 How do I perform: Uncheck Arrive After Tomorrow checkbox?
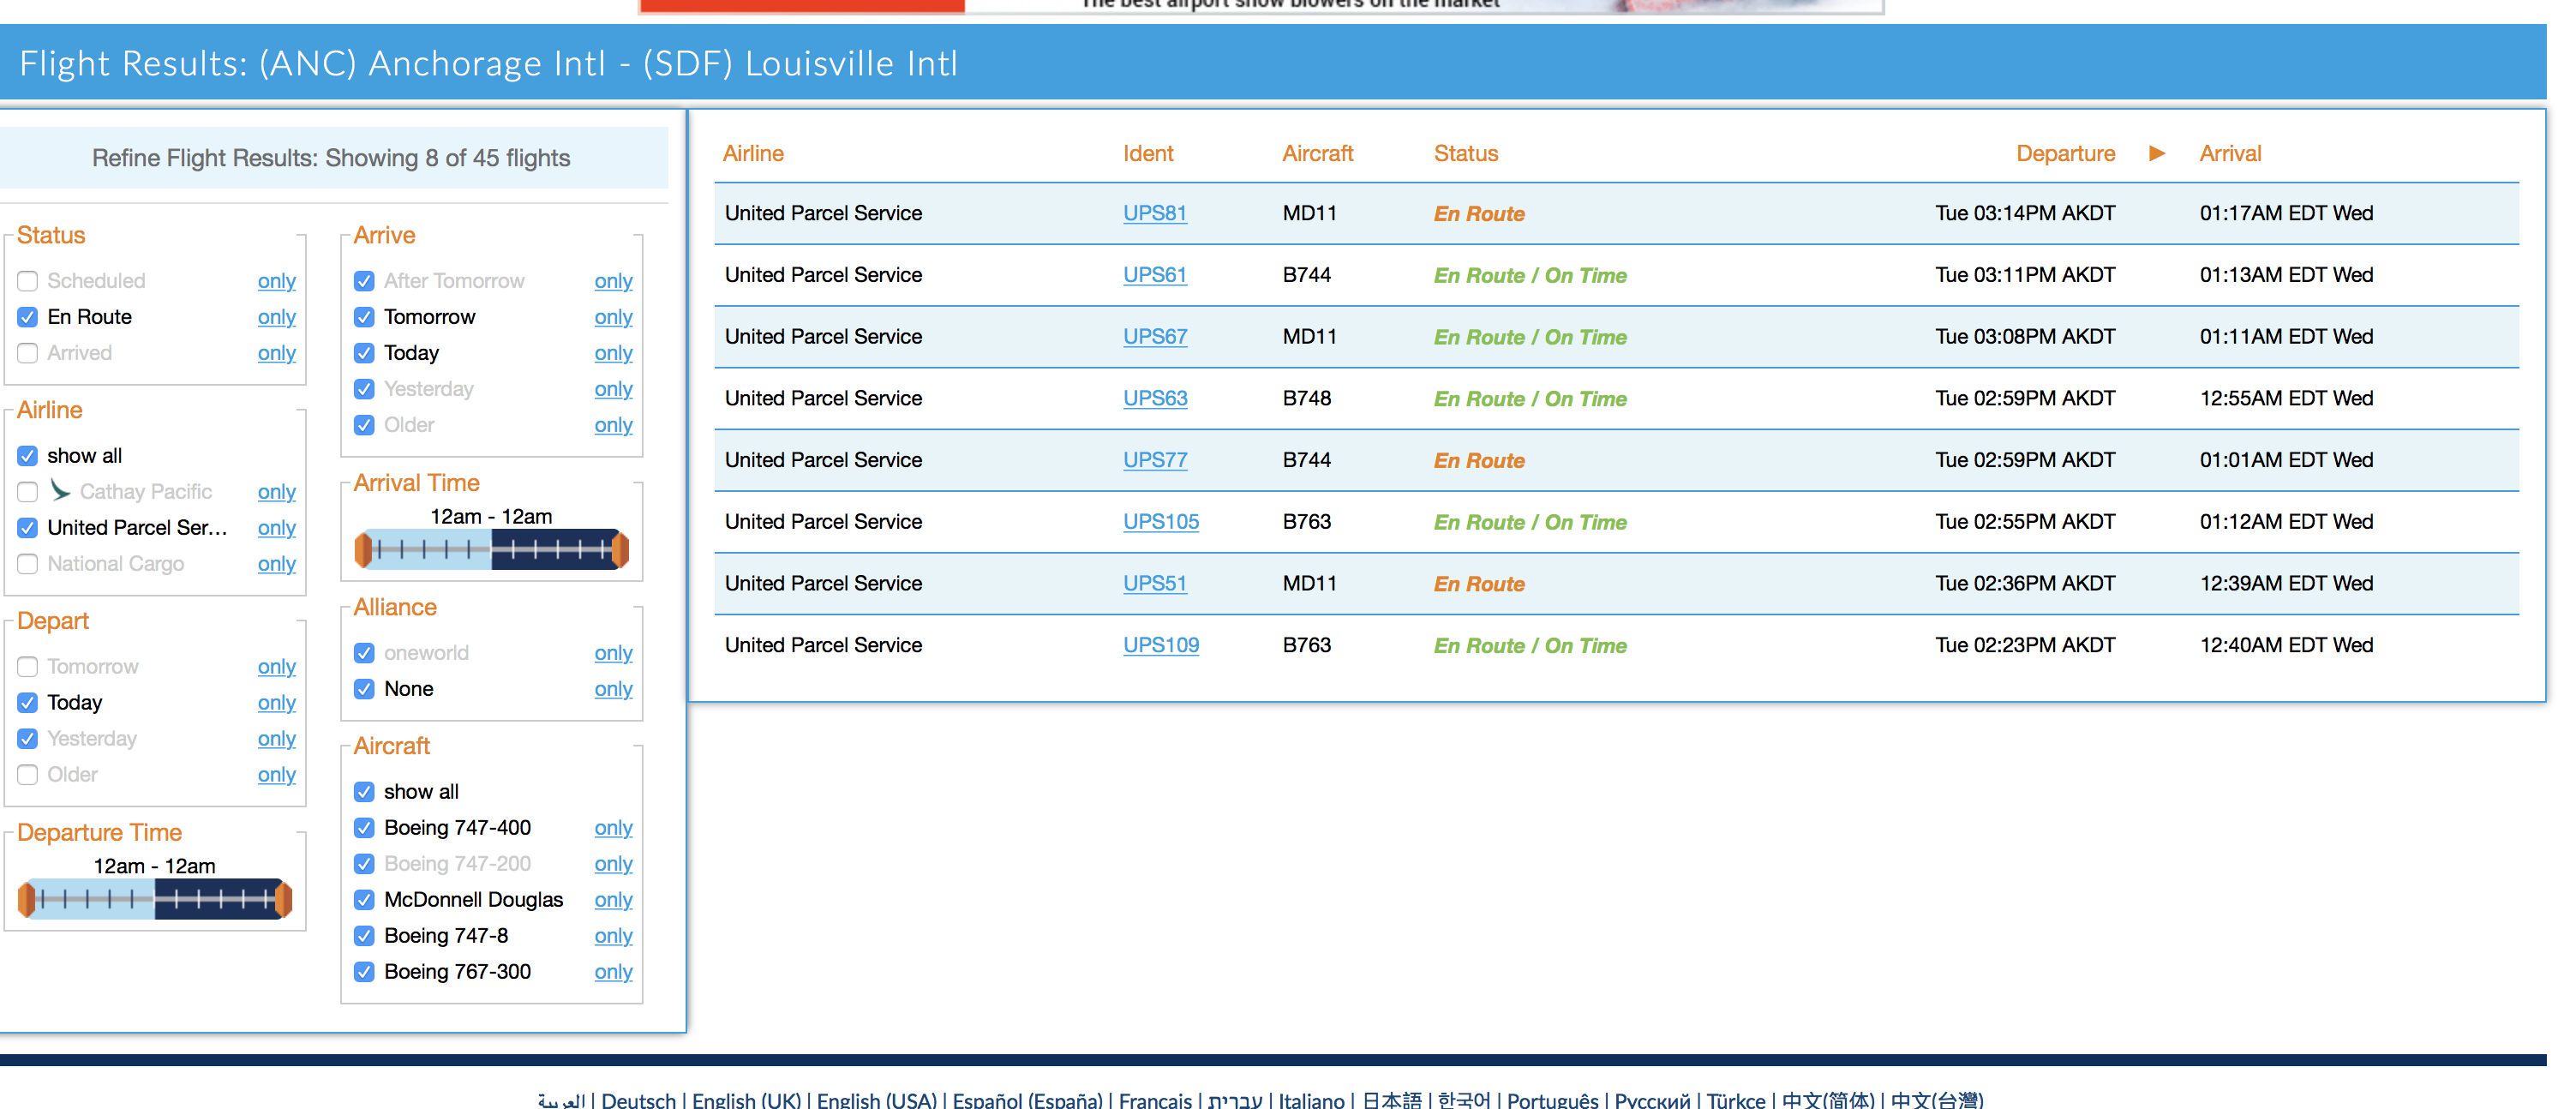pos(365,281)
